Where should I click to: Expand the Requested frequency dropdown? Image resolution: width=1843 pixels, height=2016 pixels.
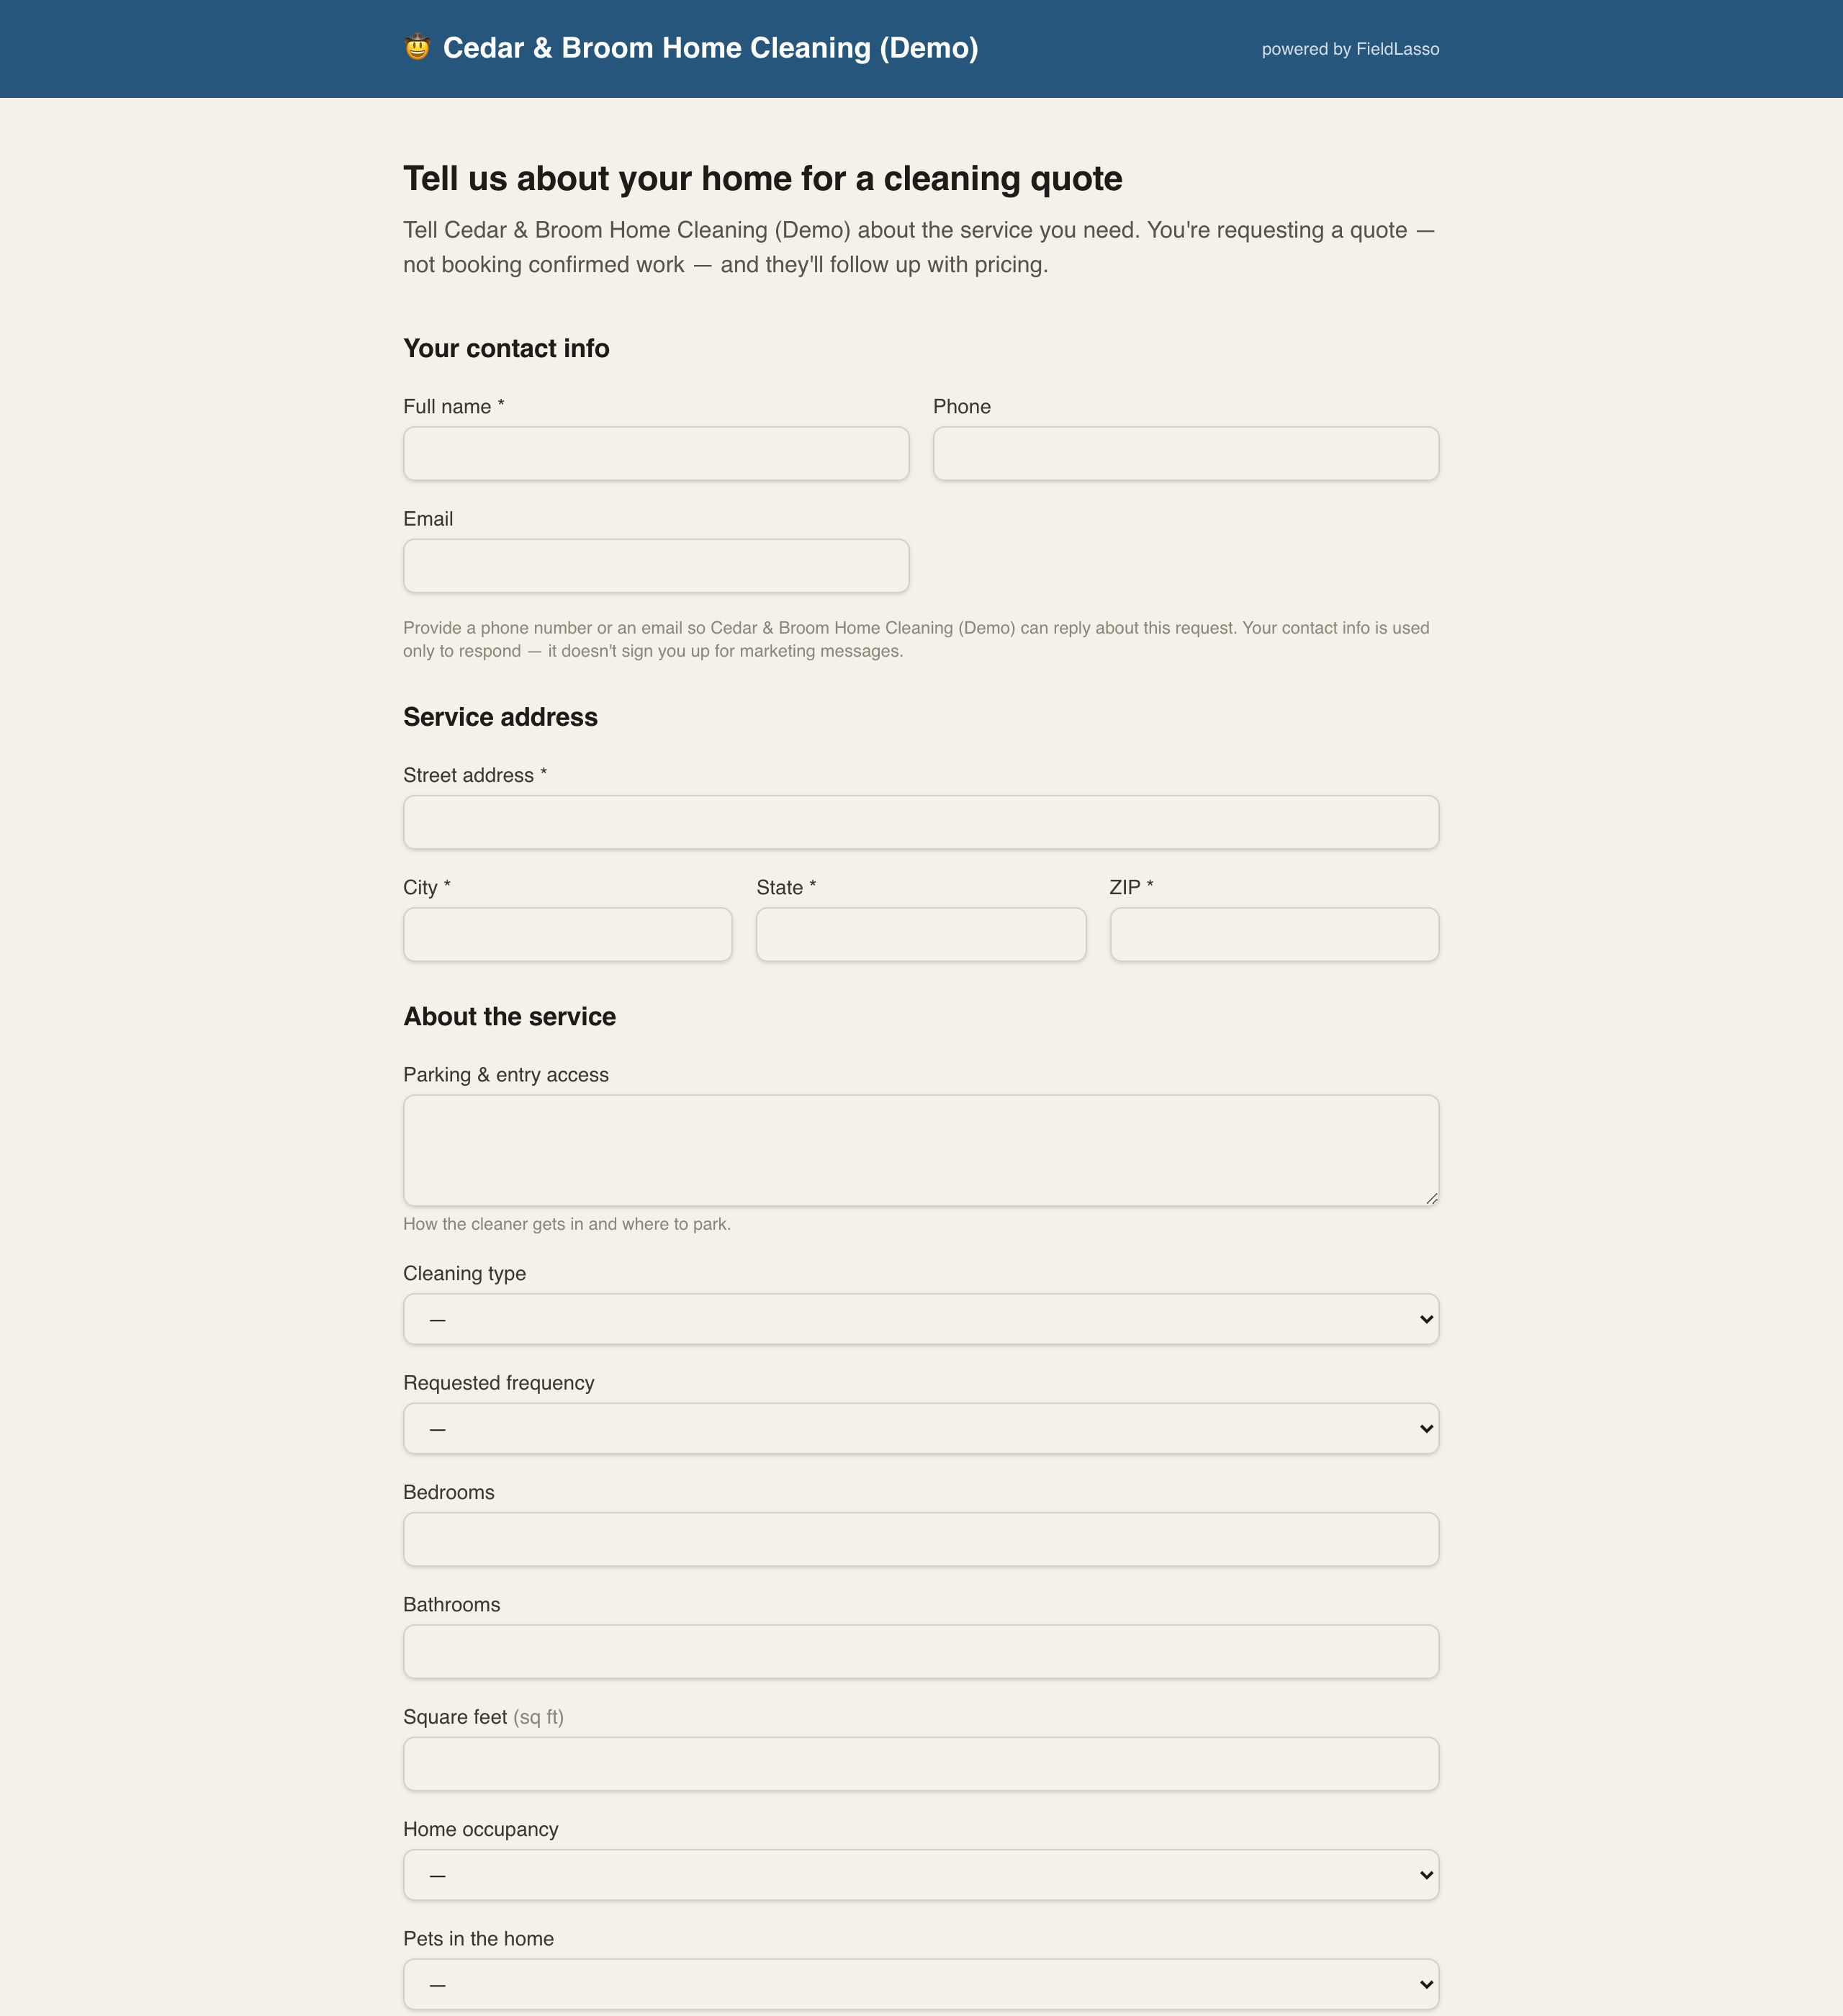[x=921, y=1428]
